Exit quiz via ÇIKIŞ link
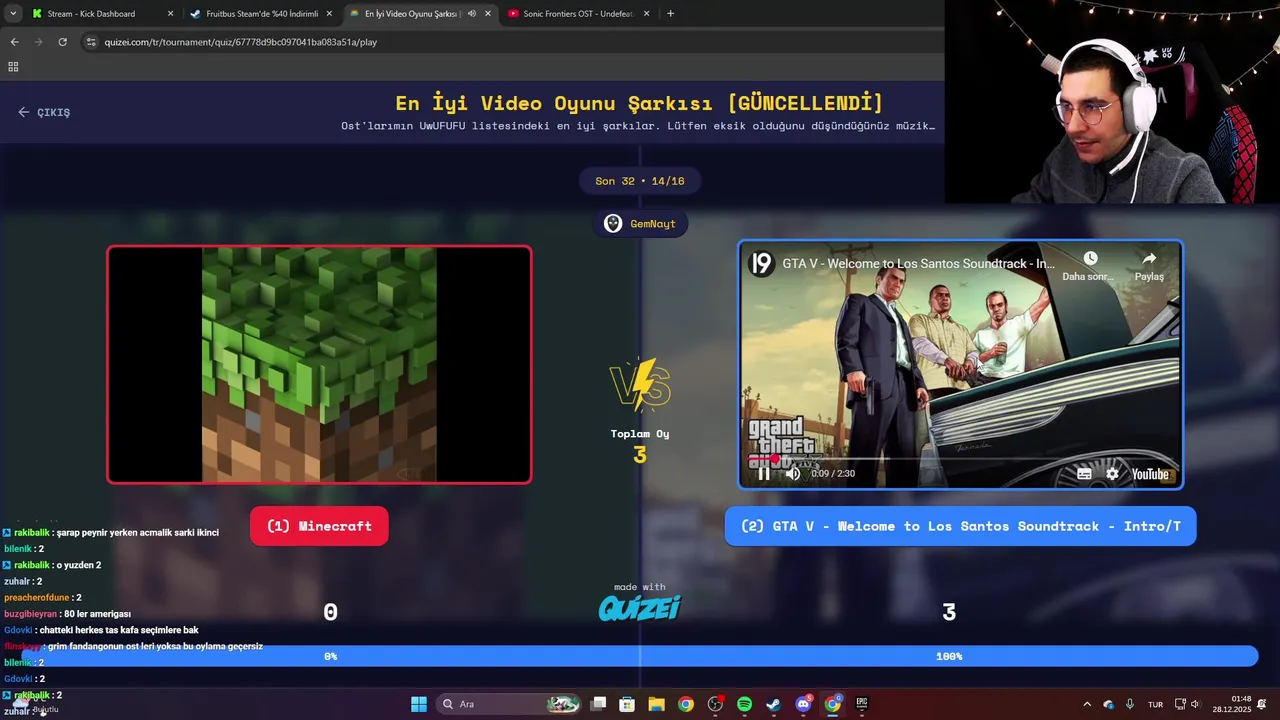The image size is (1280, 720). coord(44,112)
